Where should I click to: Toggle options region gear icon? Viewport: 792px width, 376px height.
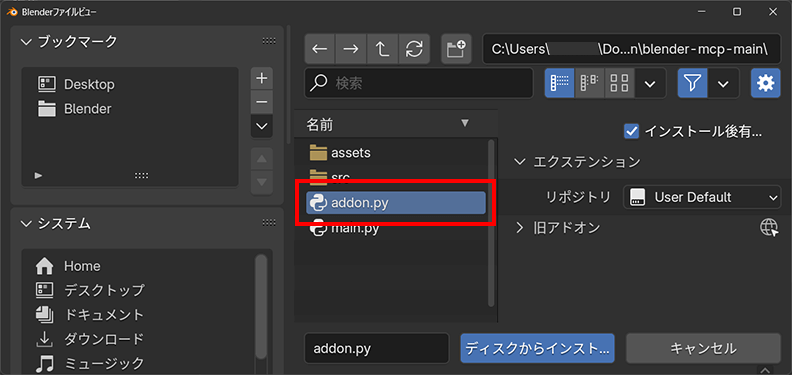point(766,83)
